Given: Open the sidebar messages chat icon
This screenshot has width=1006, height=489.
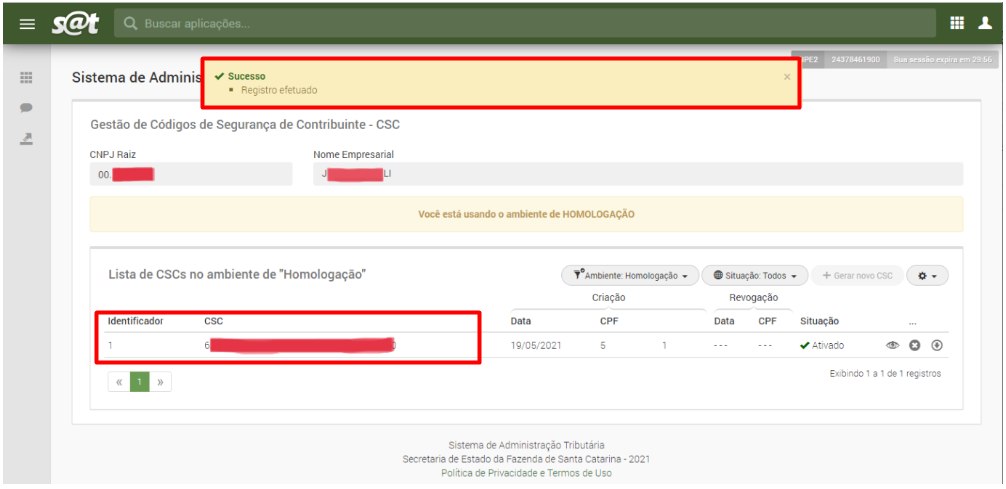Looking at the screenshot, I should click(27, 108).
